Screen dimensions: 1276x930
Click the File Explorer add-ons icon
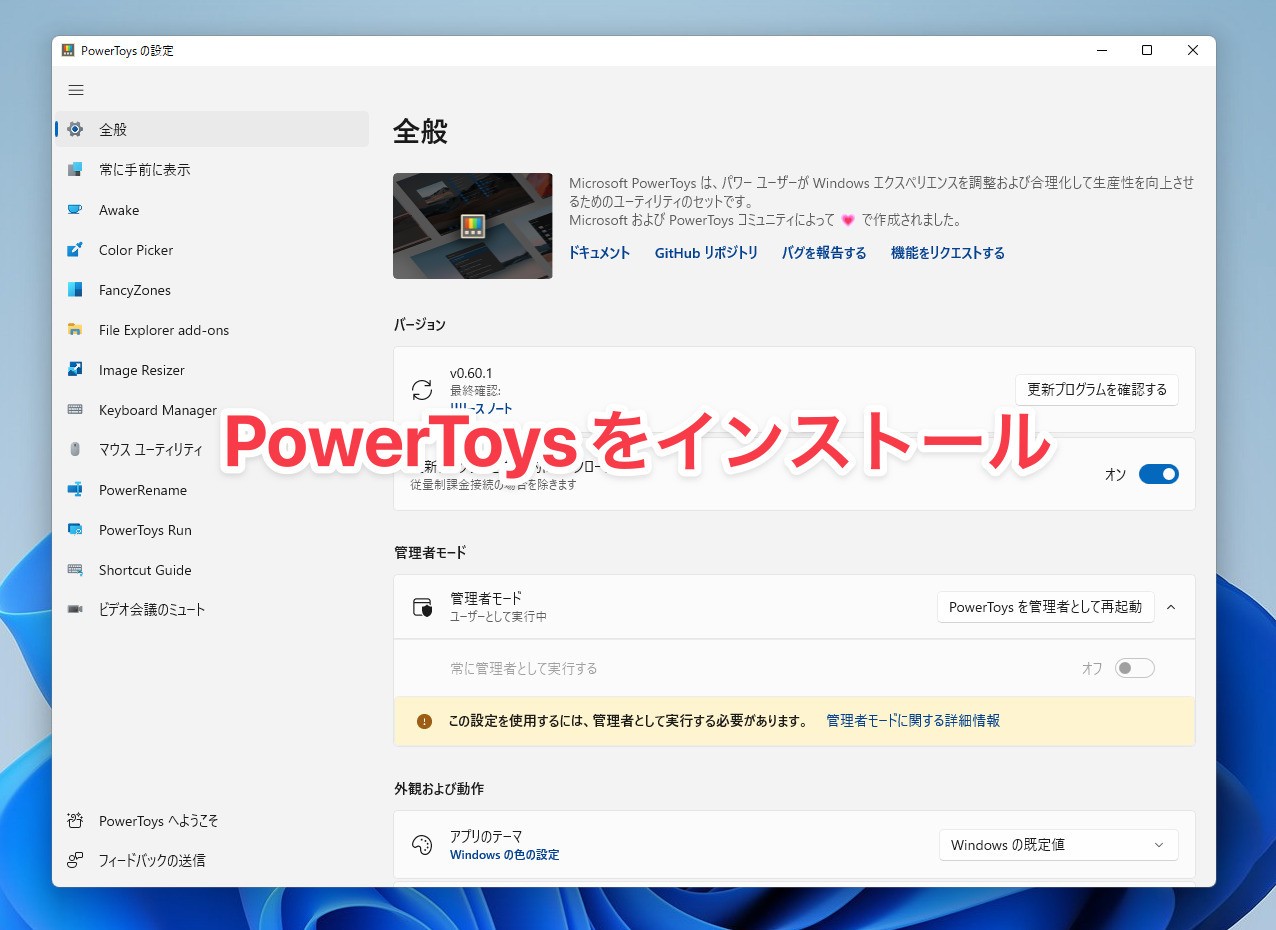click(x=75, y=330)
